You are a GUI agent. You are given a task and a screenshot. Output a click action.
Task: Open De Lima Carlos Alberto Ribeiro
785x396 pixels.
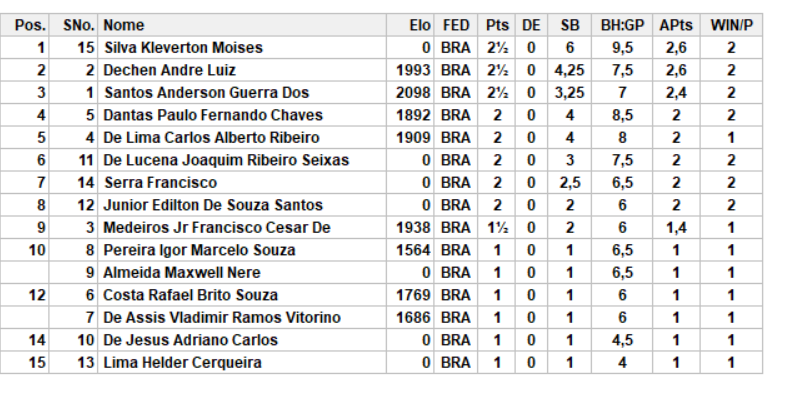(211, 138)
